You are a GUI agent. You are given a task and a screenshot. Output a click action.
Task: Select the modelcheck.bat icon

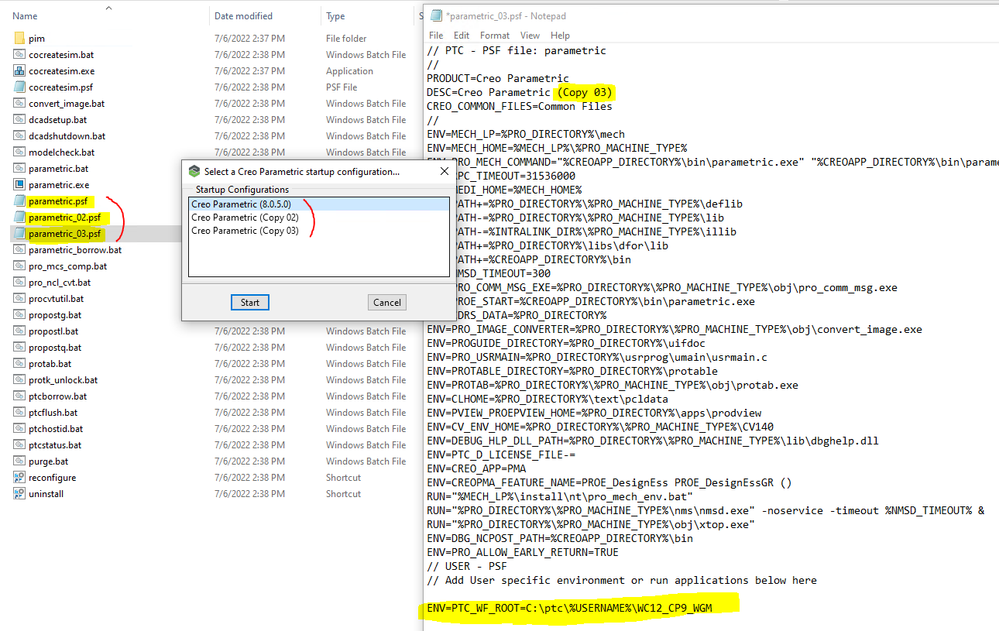(x=19, y=152)
